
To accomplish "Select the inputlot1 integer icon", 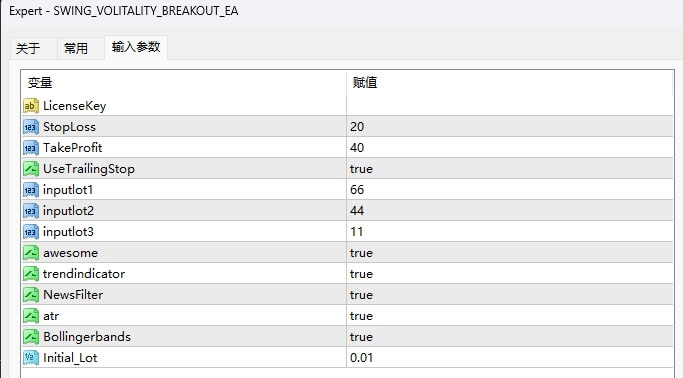I will click(x=31, y=189).
